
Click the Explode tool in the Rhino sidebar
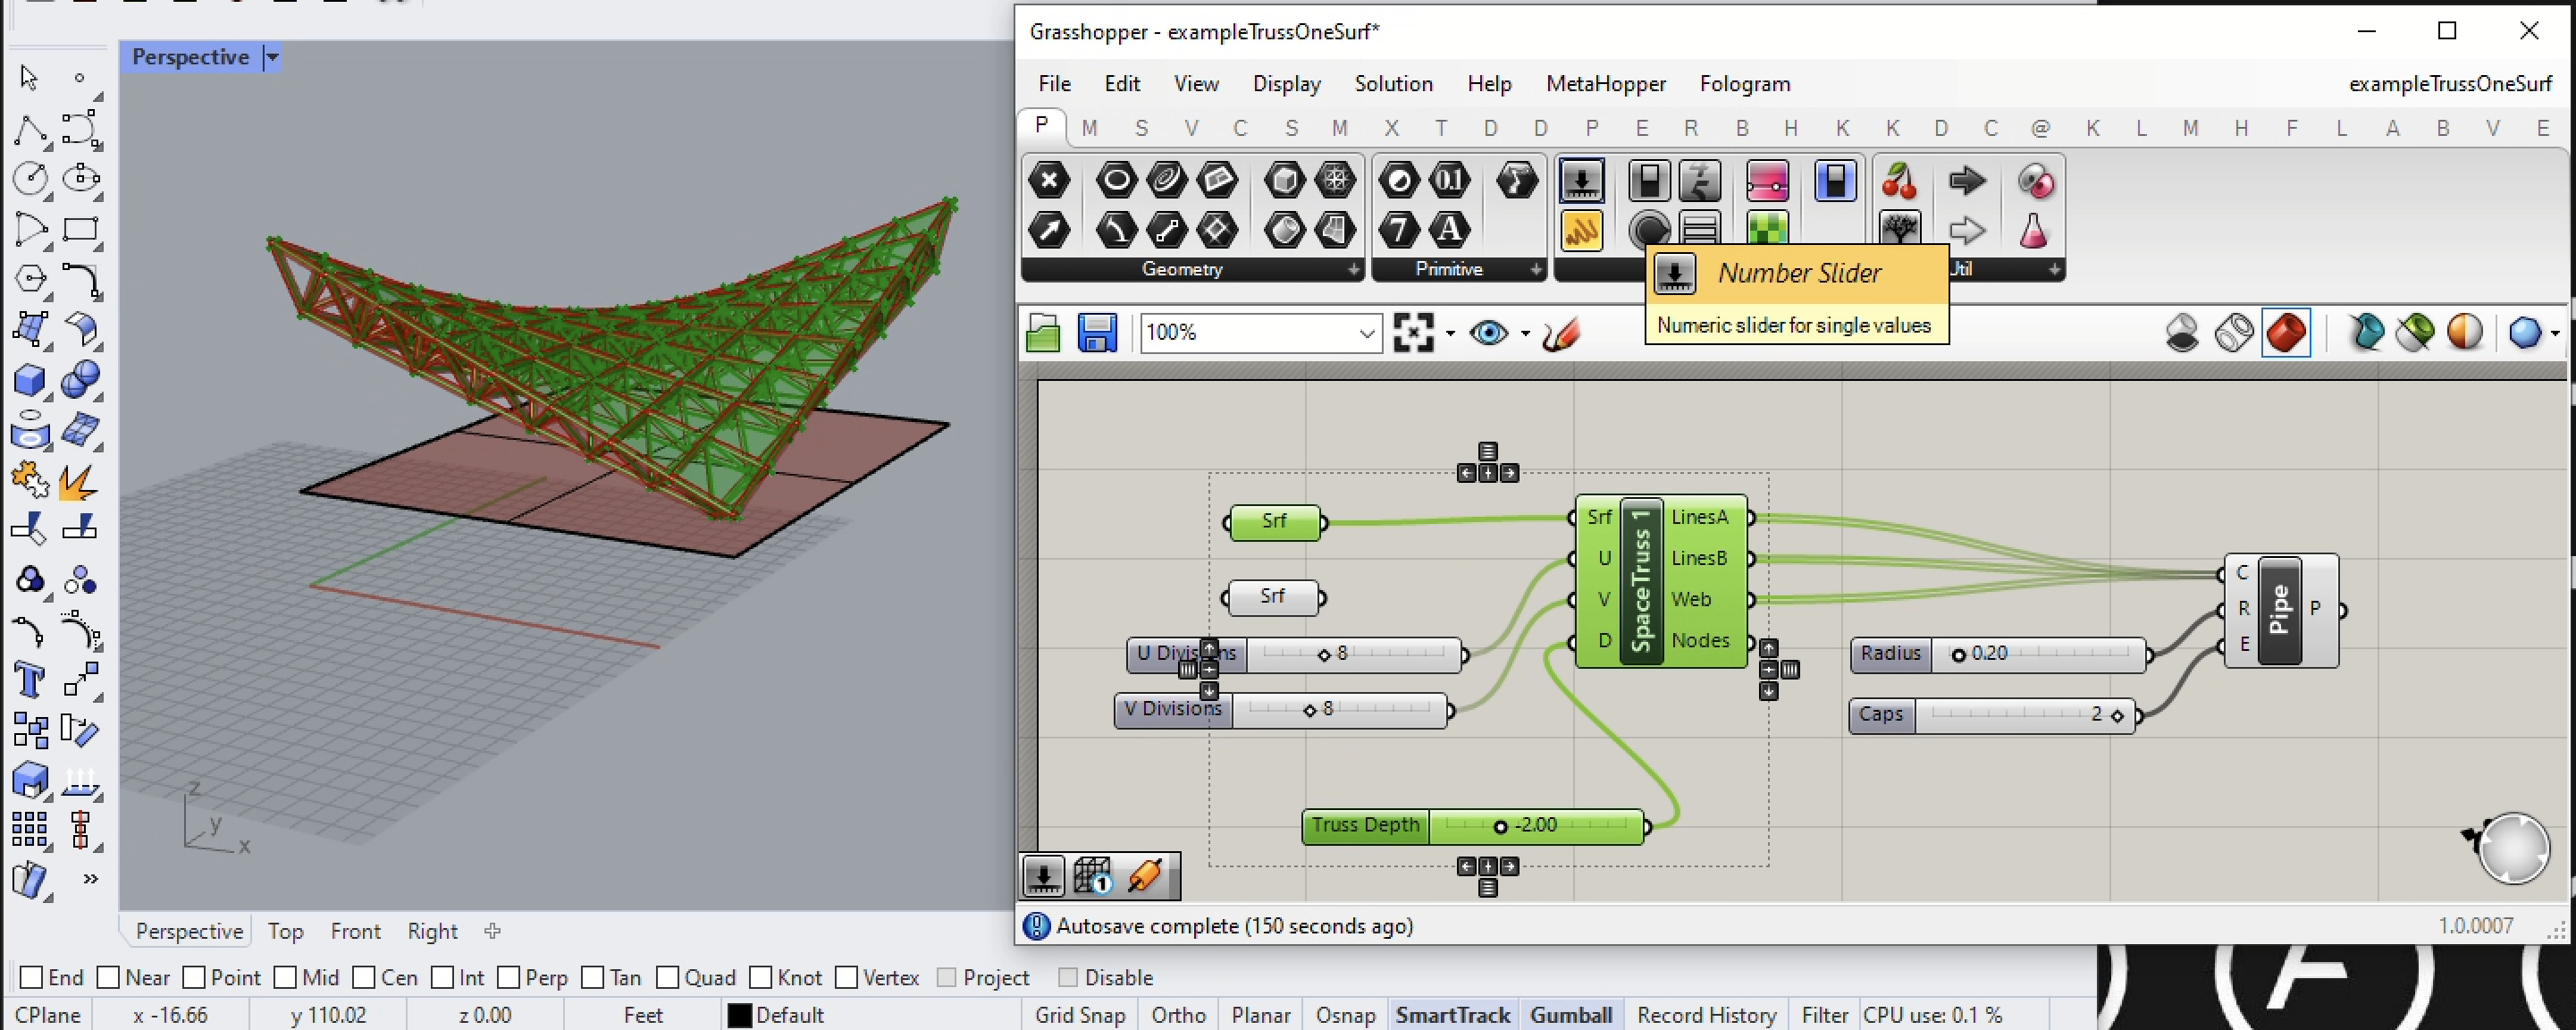click(x=79, y=481)
